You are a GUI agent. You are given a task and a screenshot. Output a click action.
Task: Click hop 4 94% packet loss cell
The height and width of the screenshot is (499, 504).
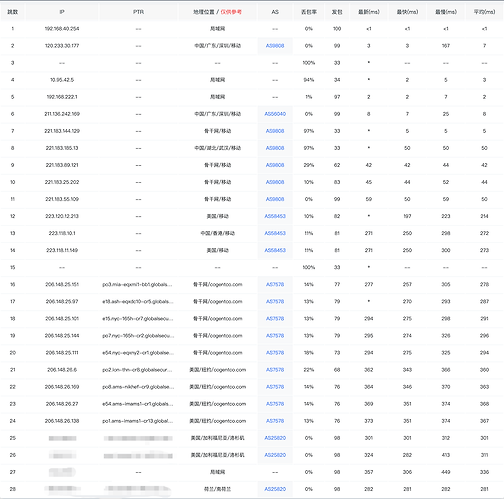click(309, 80)
